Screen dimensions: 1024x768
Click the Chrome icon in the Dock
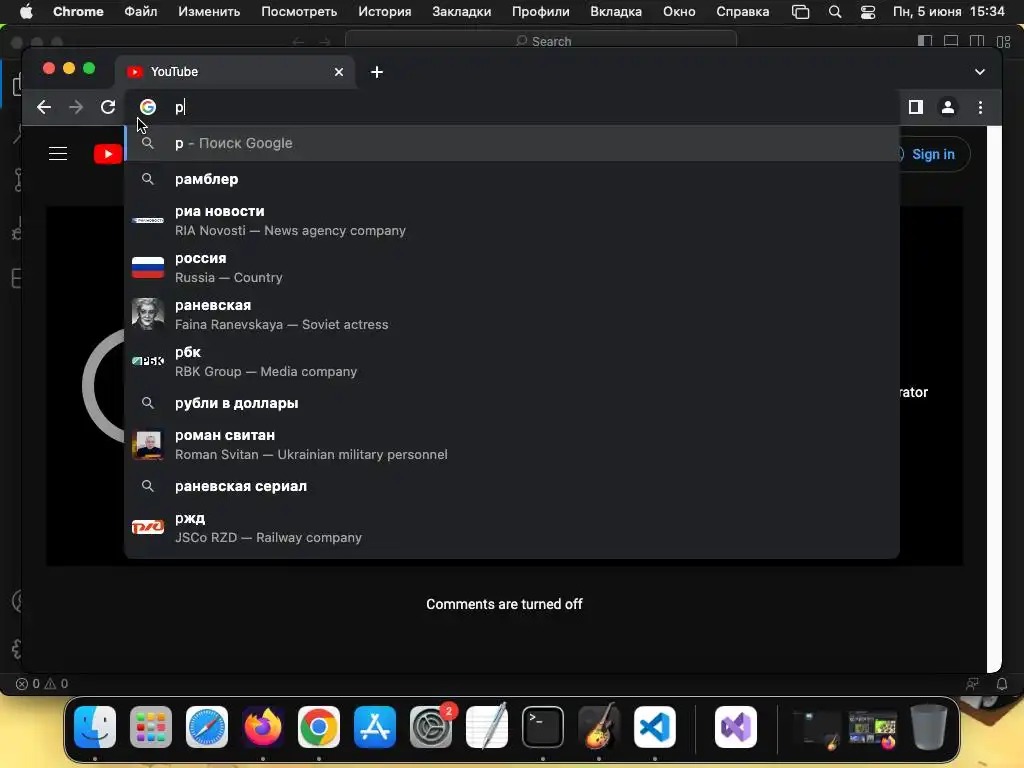click(x=319, y=727)
